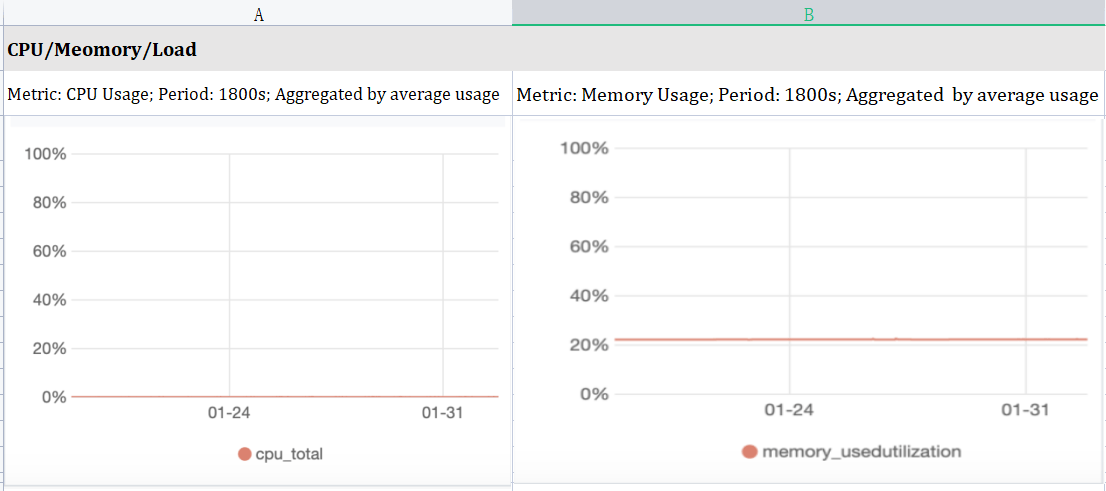
Task: Click the 01-24 date label on memory chart
Action: 788,410
